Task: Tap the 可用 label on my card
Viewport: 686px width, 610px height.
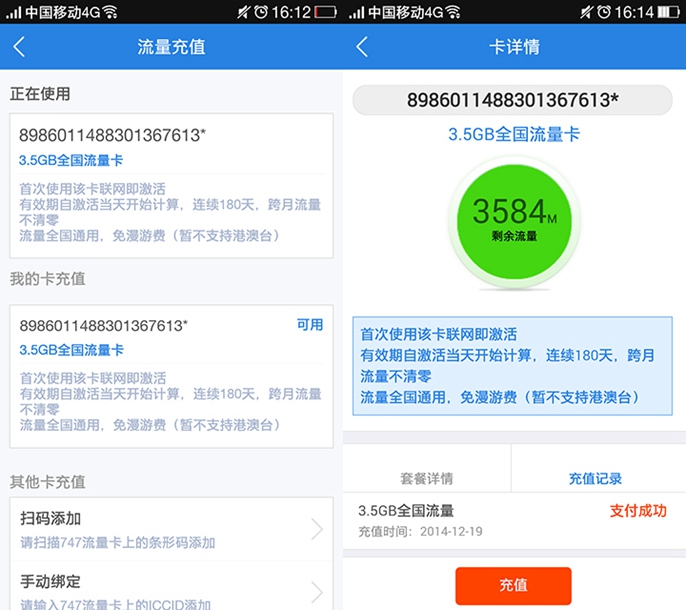Action: [310, 324]
